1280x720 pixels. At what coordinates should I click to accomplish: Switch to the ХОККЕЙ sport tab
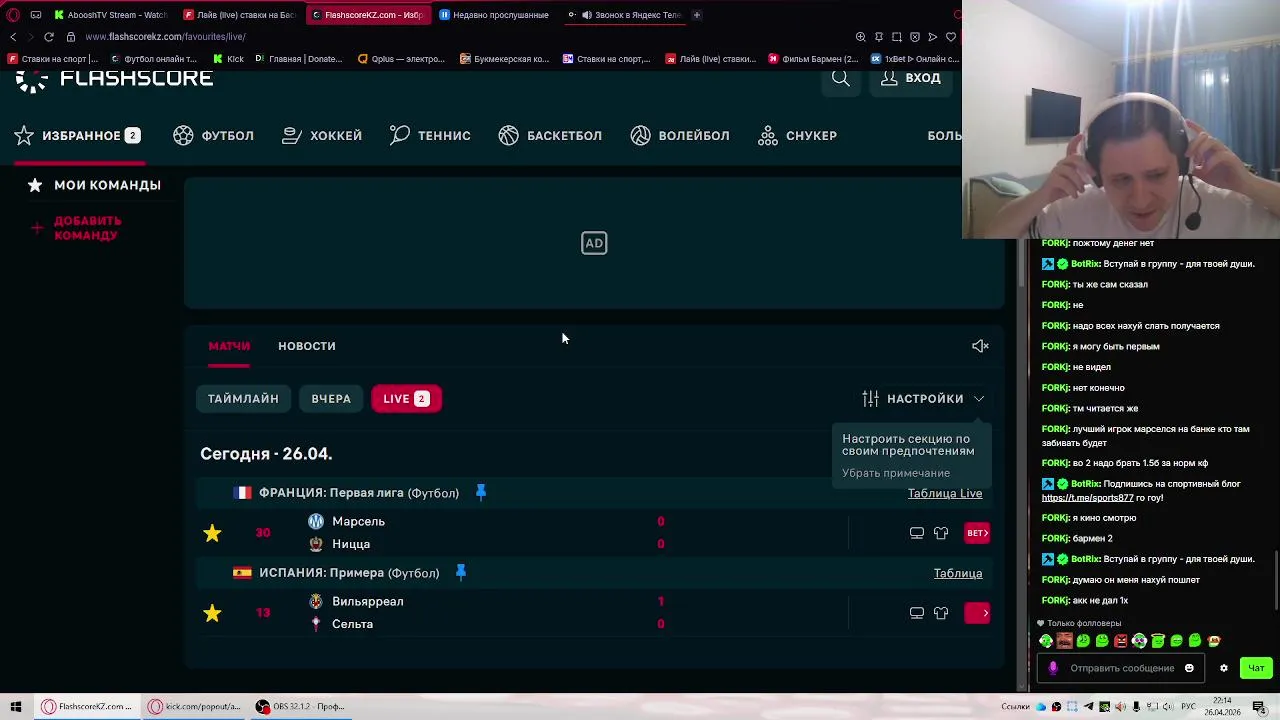click(x=322, y=136)
